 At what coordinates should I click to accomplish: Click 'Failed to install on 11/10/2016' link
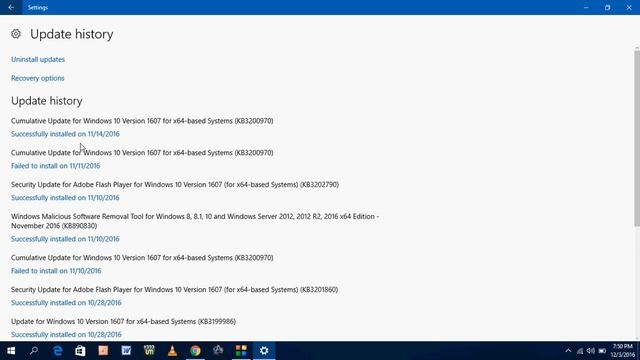tap(56, 271)
